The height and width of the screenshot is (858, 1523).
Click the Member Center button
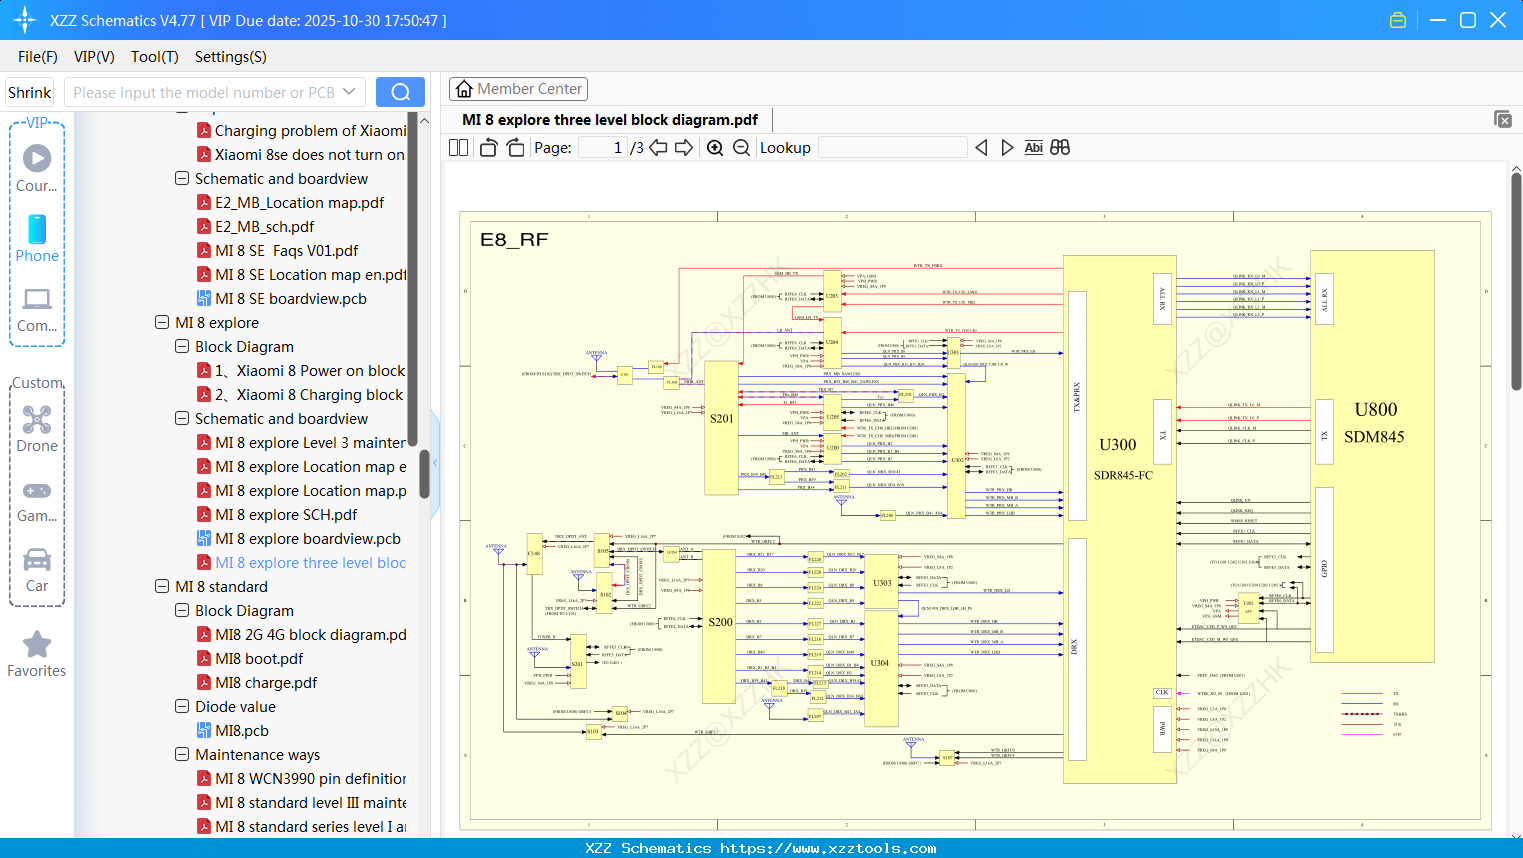518,88
